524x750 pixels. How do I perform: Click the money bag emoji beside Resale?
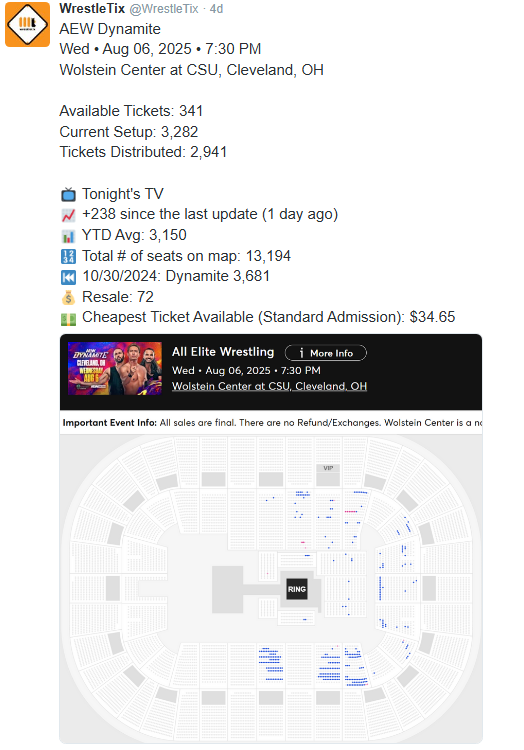tap(68, 298)
